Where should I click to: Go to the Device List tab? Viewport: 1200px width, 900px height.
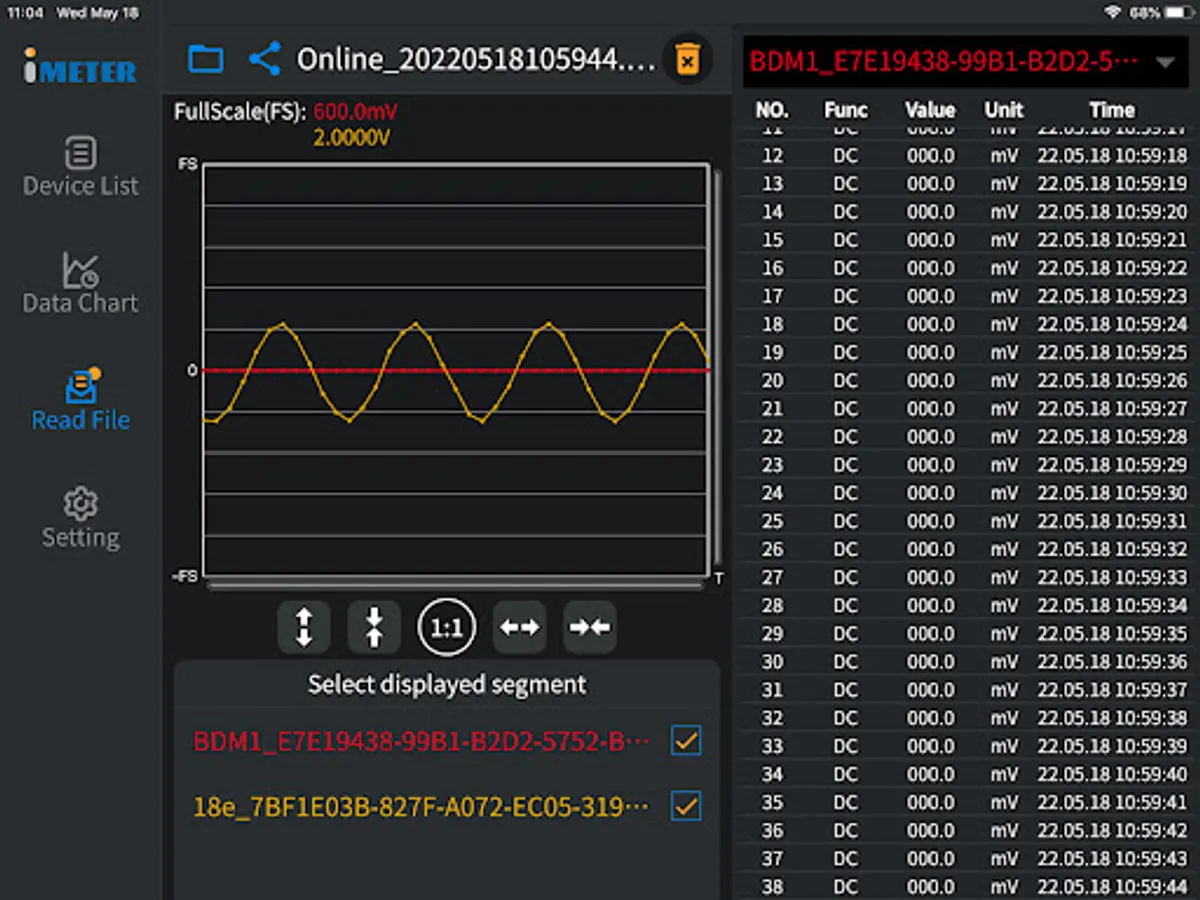[x=80, y=167]
